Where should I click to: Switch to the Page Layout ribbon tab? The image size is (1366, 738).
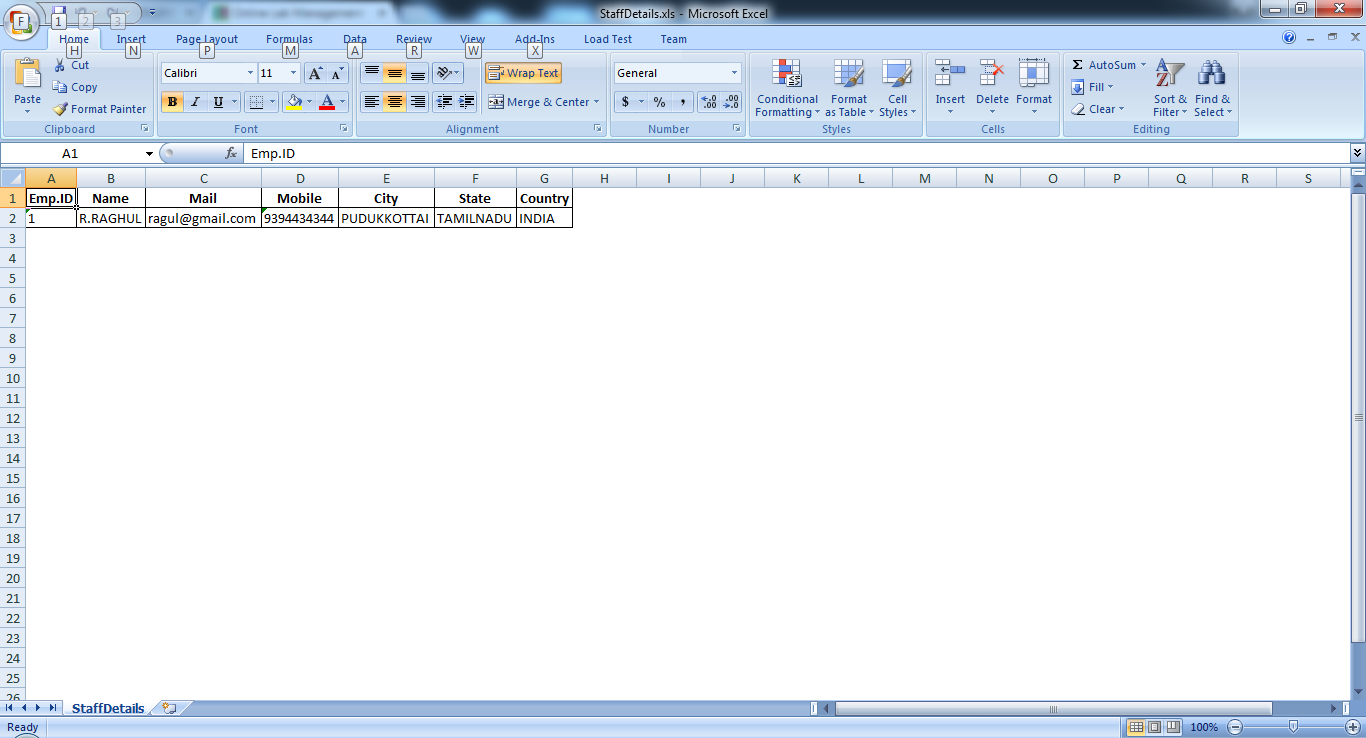pyautogui.click(x=207, y=39)
